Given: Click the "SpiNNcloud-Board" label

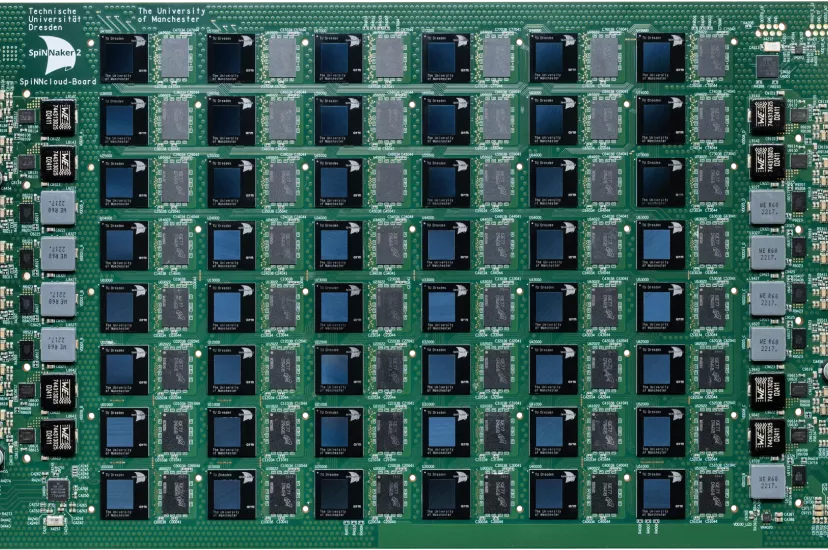Looking at the screenshot, I should [58, 82].
